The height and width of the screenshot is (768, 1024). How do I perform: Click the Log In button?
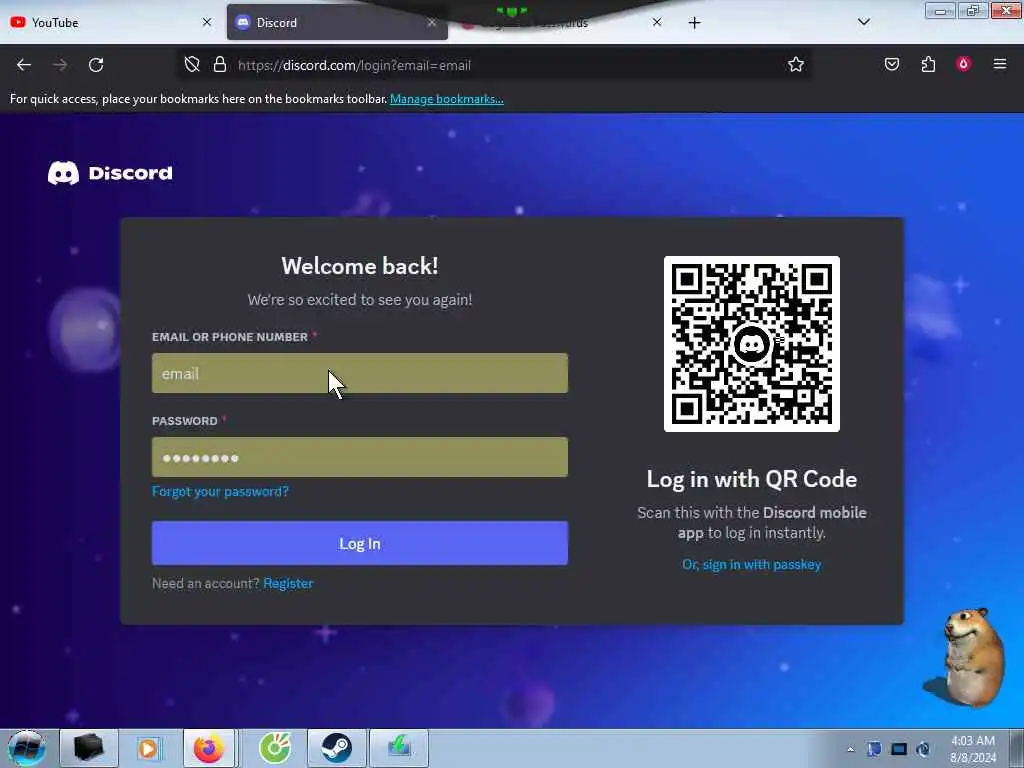tap(360, 543)
